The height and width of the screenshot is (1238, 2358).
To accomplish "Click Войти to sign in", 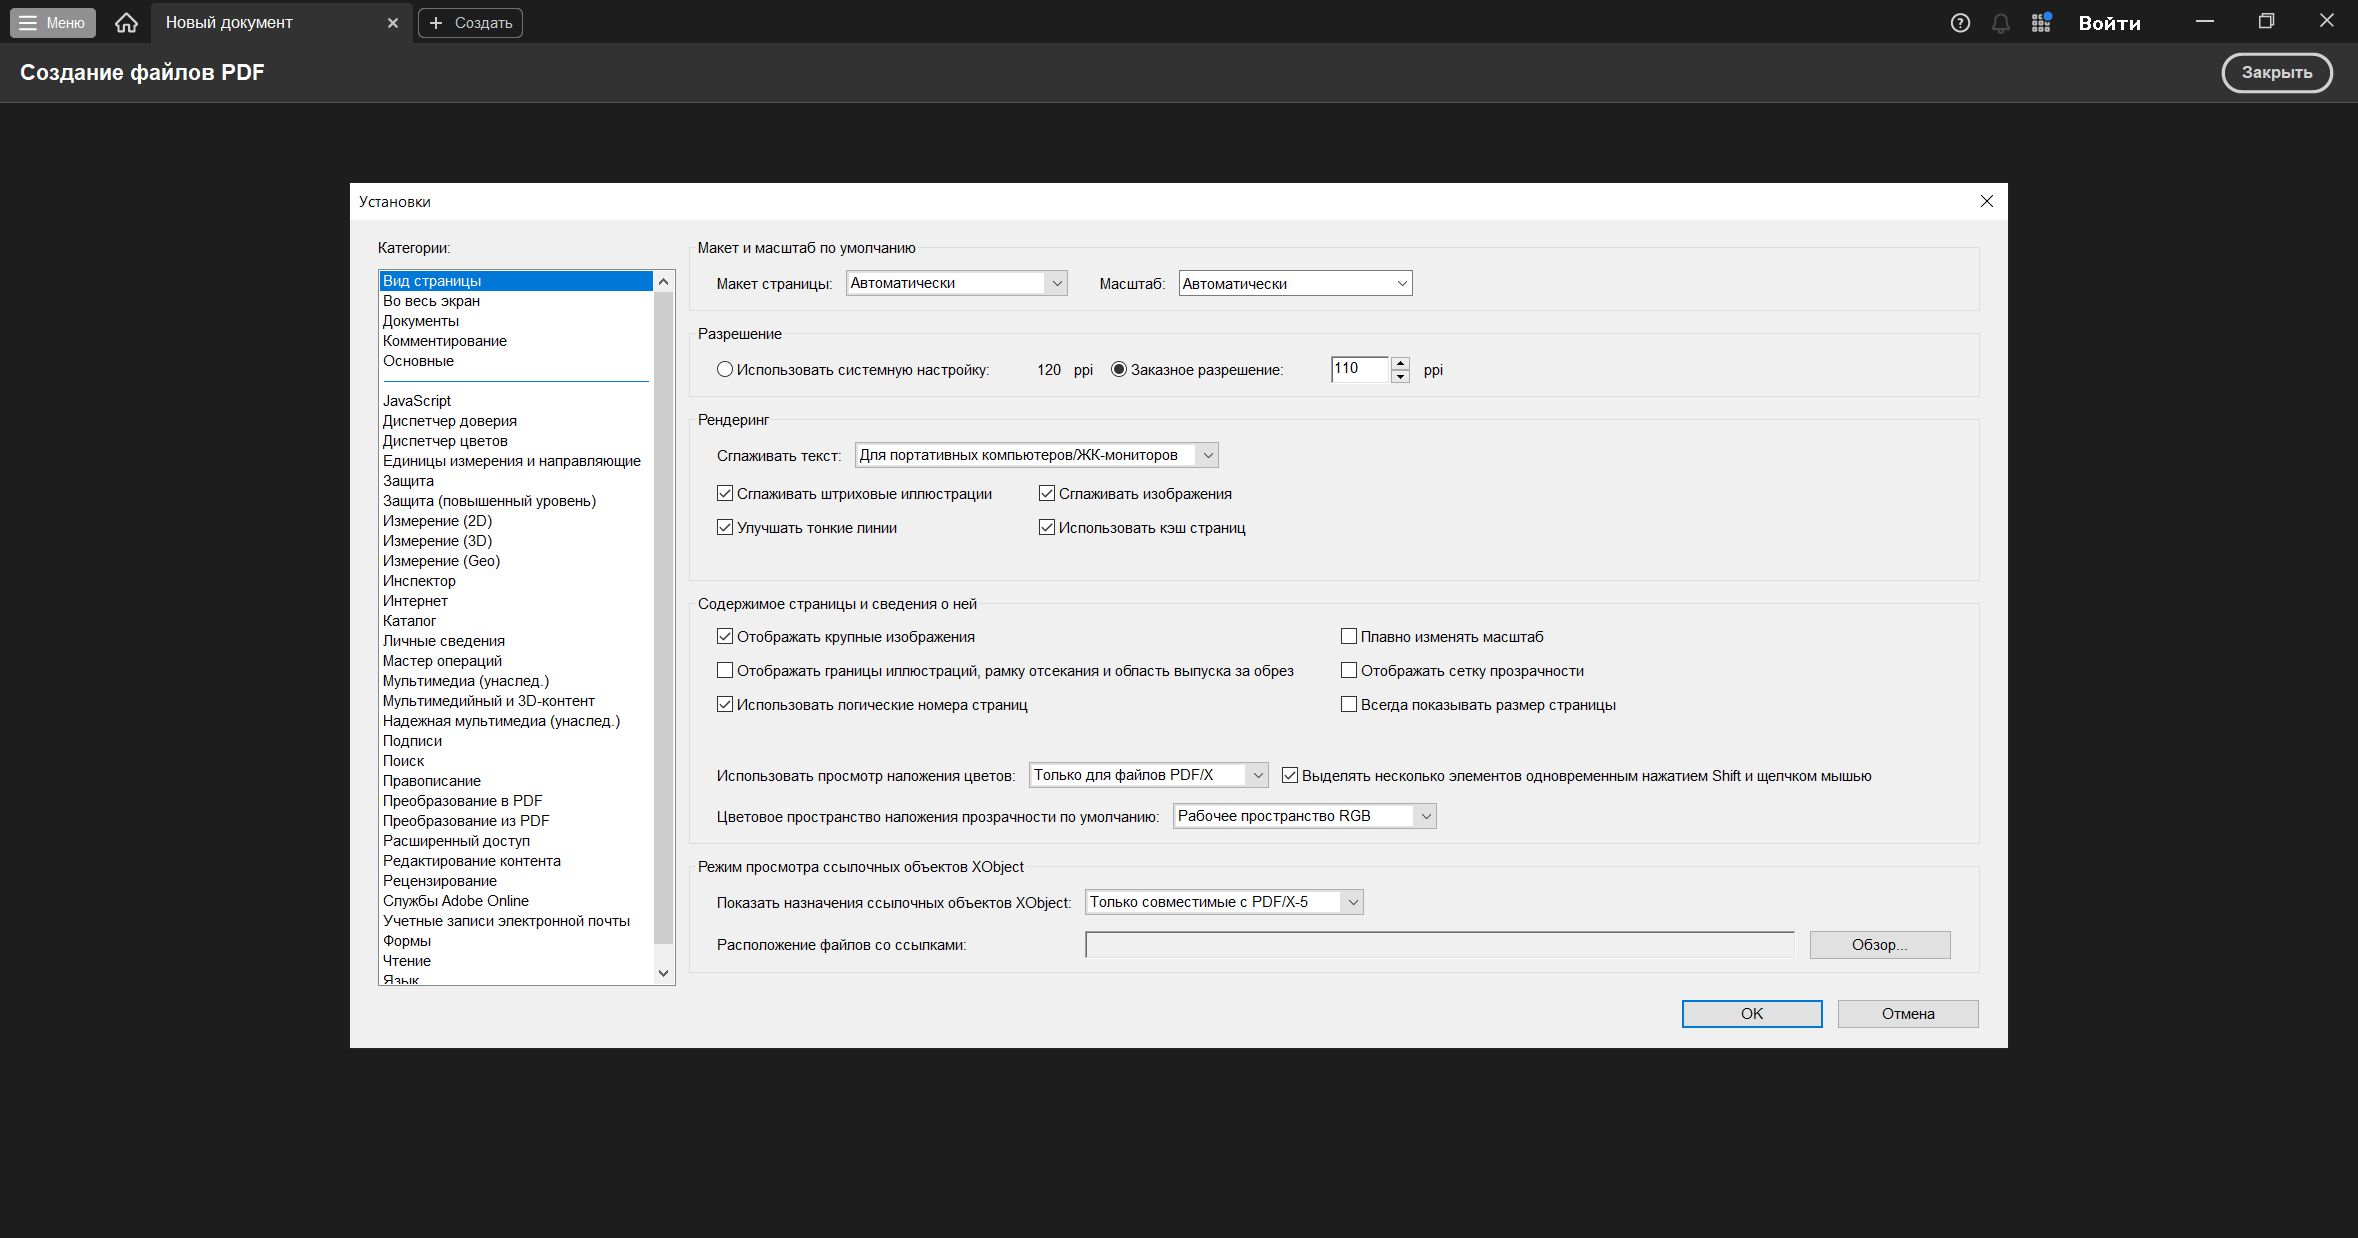I will [x=2109, y=23].
